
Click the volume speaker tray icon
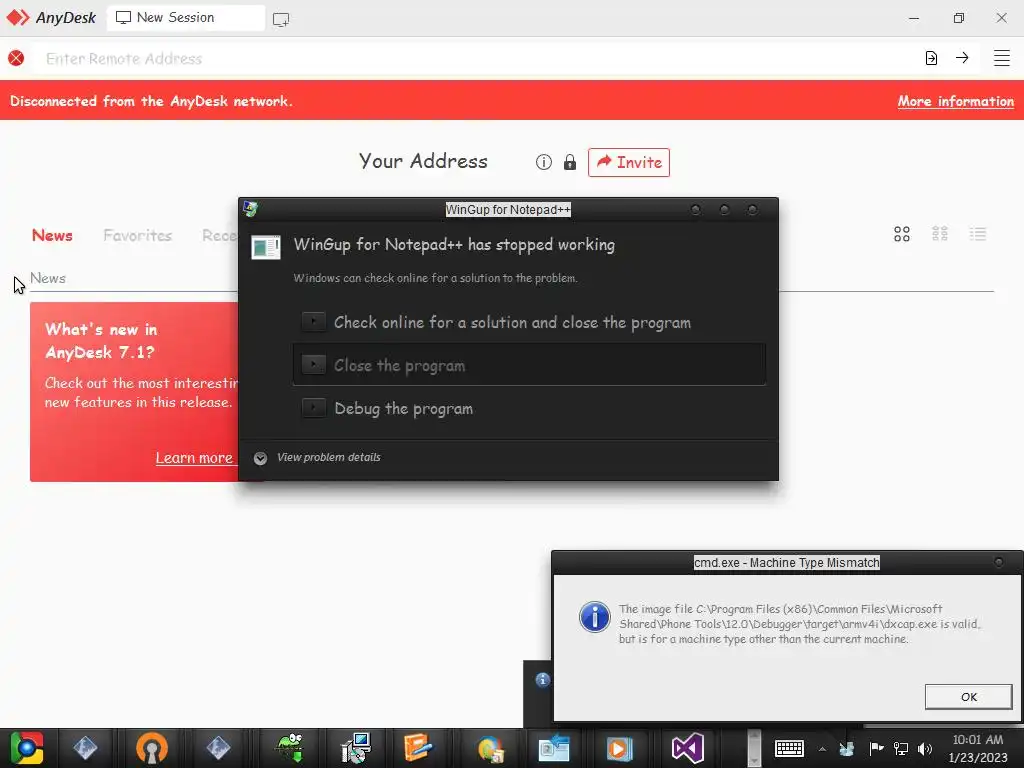[x=925, y=748]
